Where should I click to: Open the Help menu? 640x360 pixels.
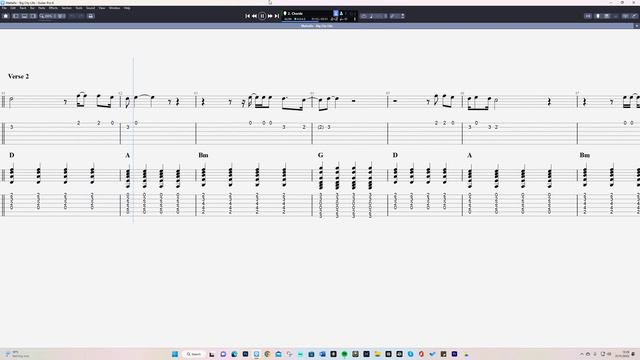127,8
